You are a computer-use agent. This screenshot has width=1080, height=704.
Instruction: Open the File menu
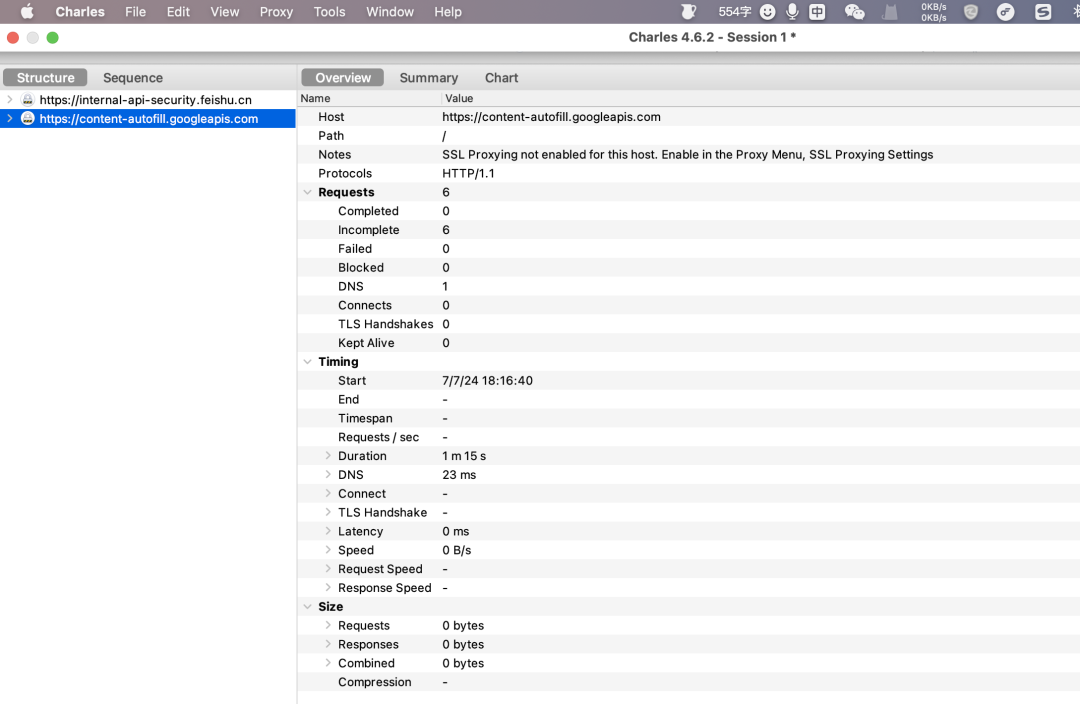point(135,12)
